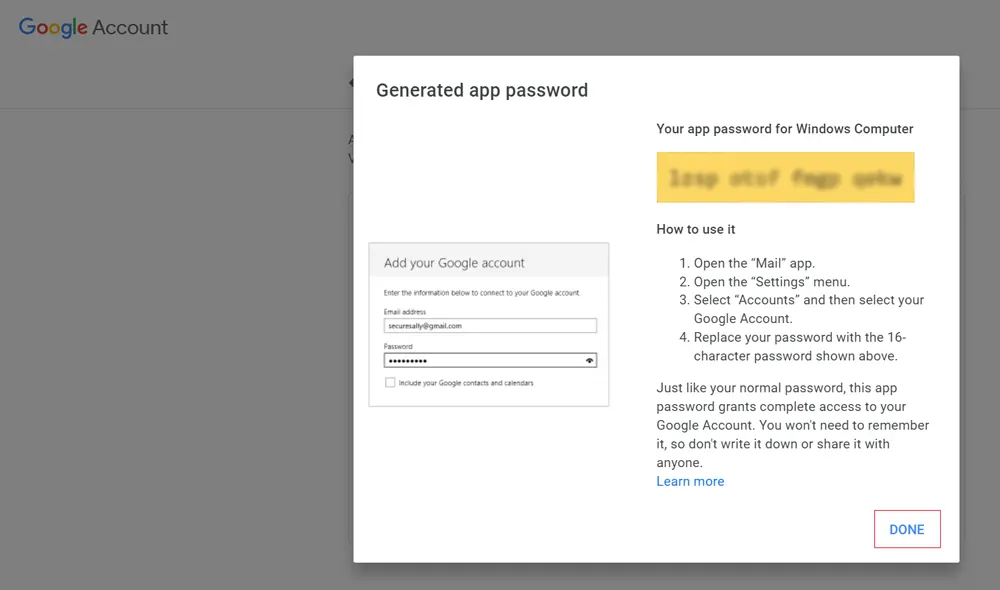1000x590 pixels.
Task: Click the Google Account logo
Action: coord(93,27)
